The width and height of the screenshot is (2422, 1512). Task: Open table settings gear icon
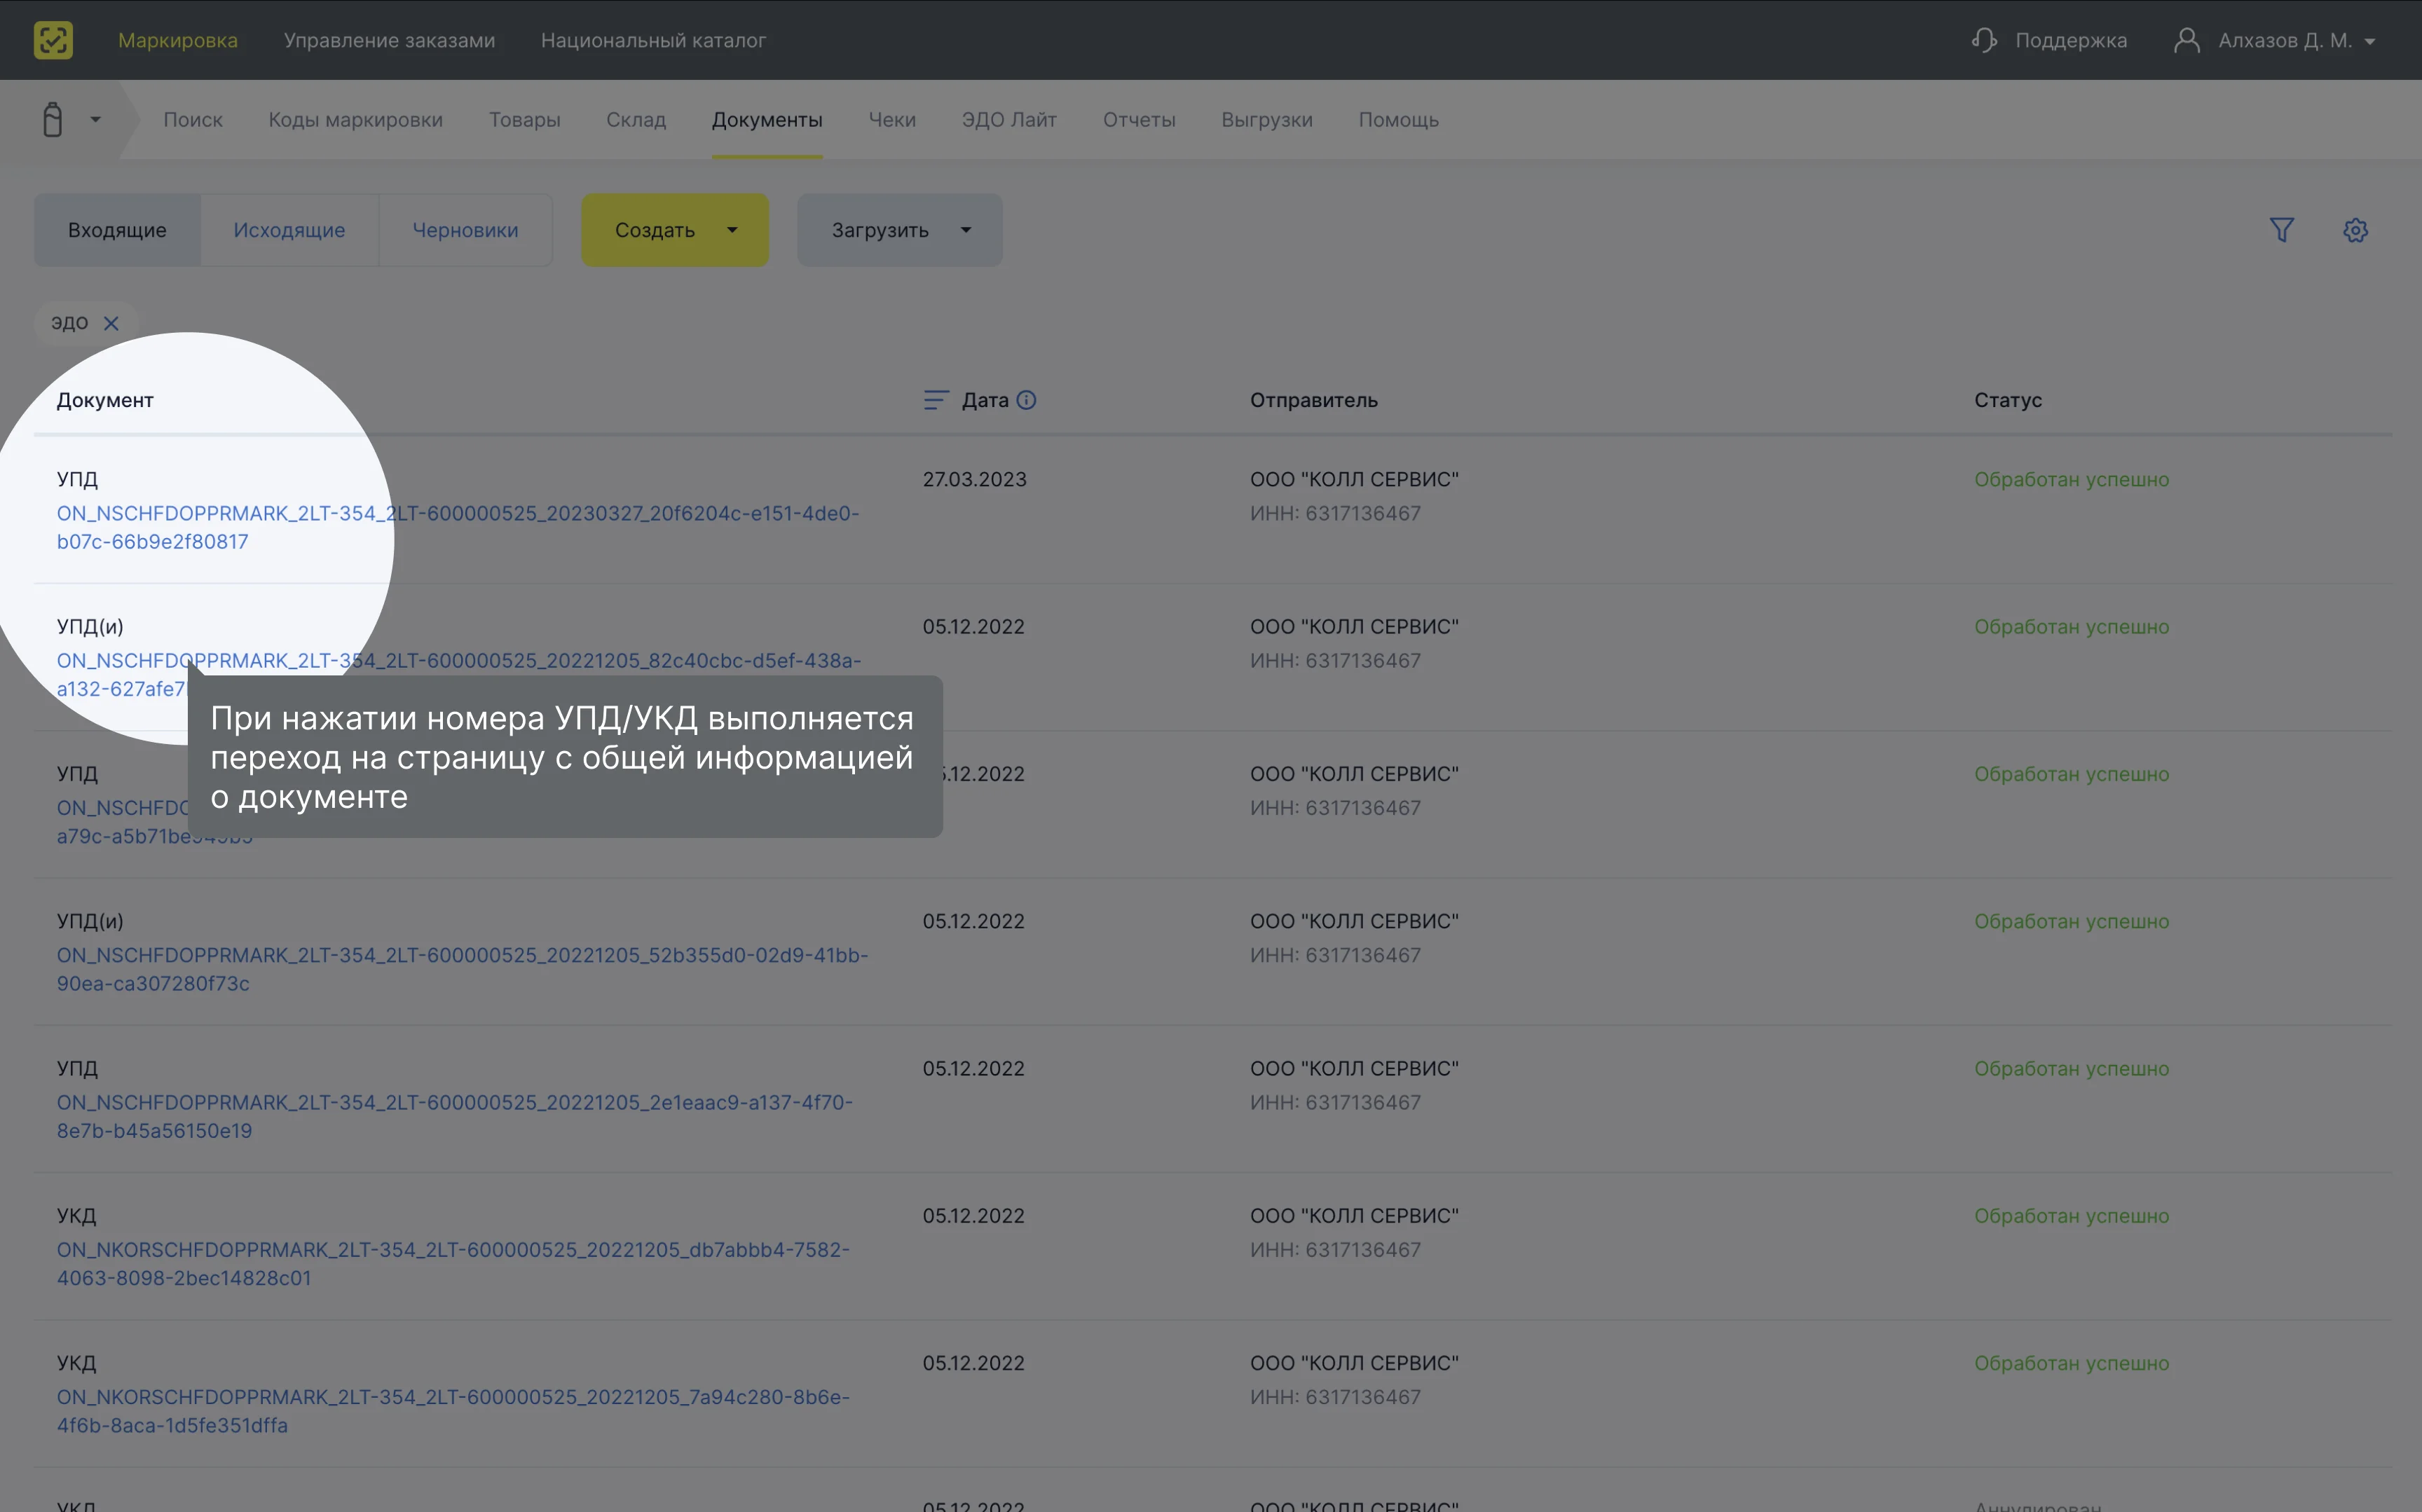tap(2355, 230)
